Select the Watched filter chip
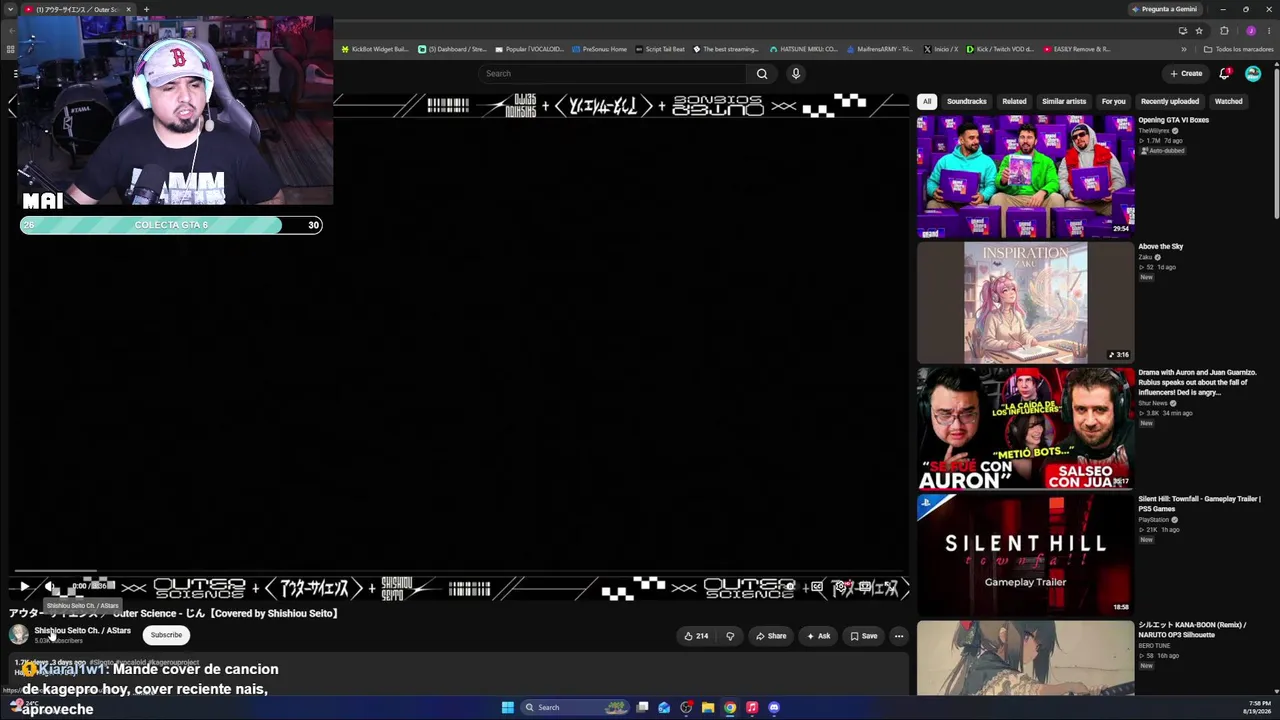The height and width of the screenshot is (720, 1280). tap(1228, 101)
